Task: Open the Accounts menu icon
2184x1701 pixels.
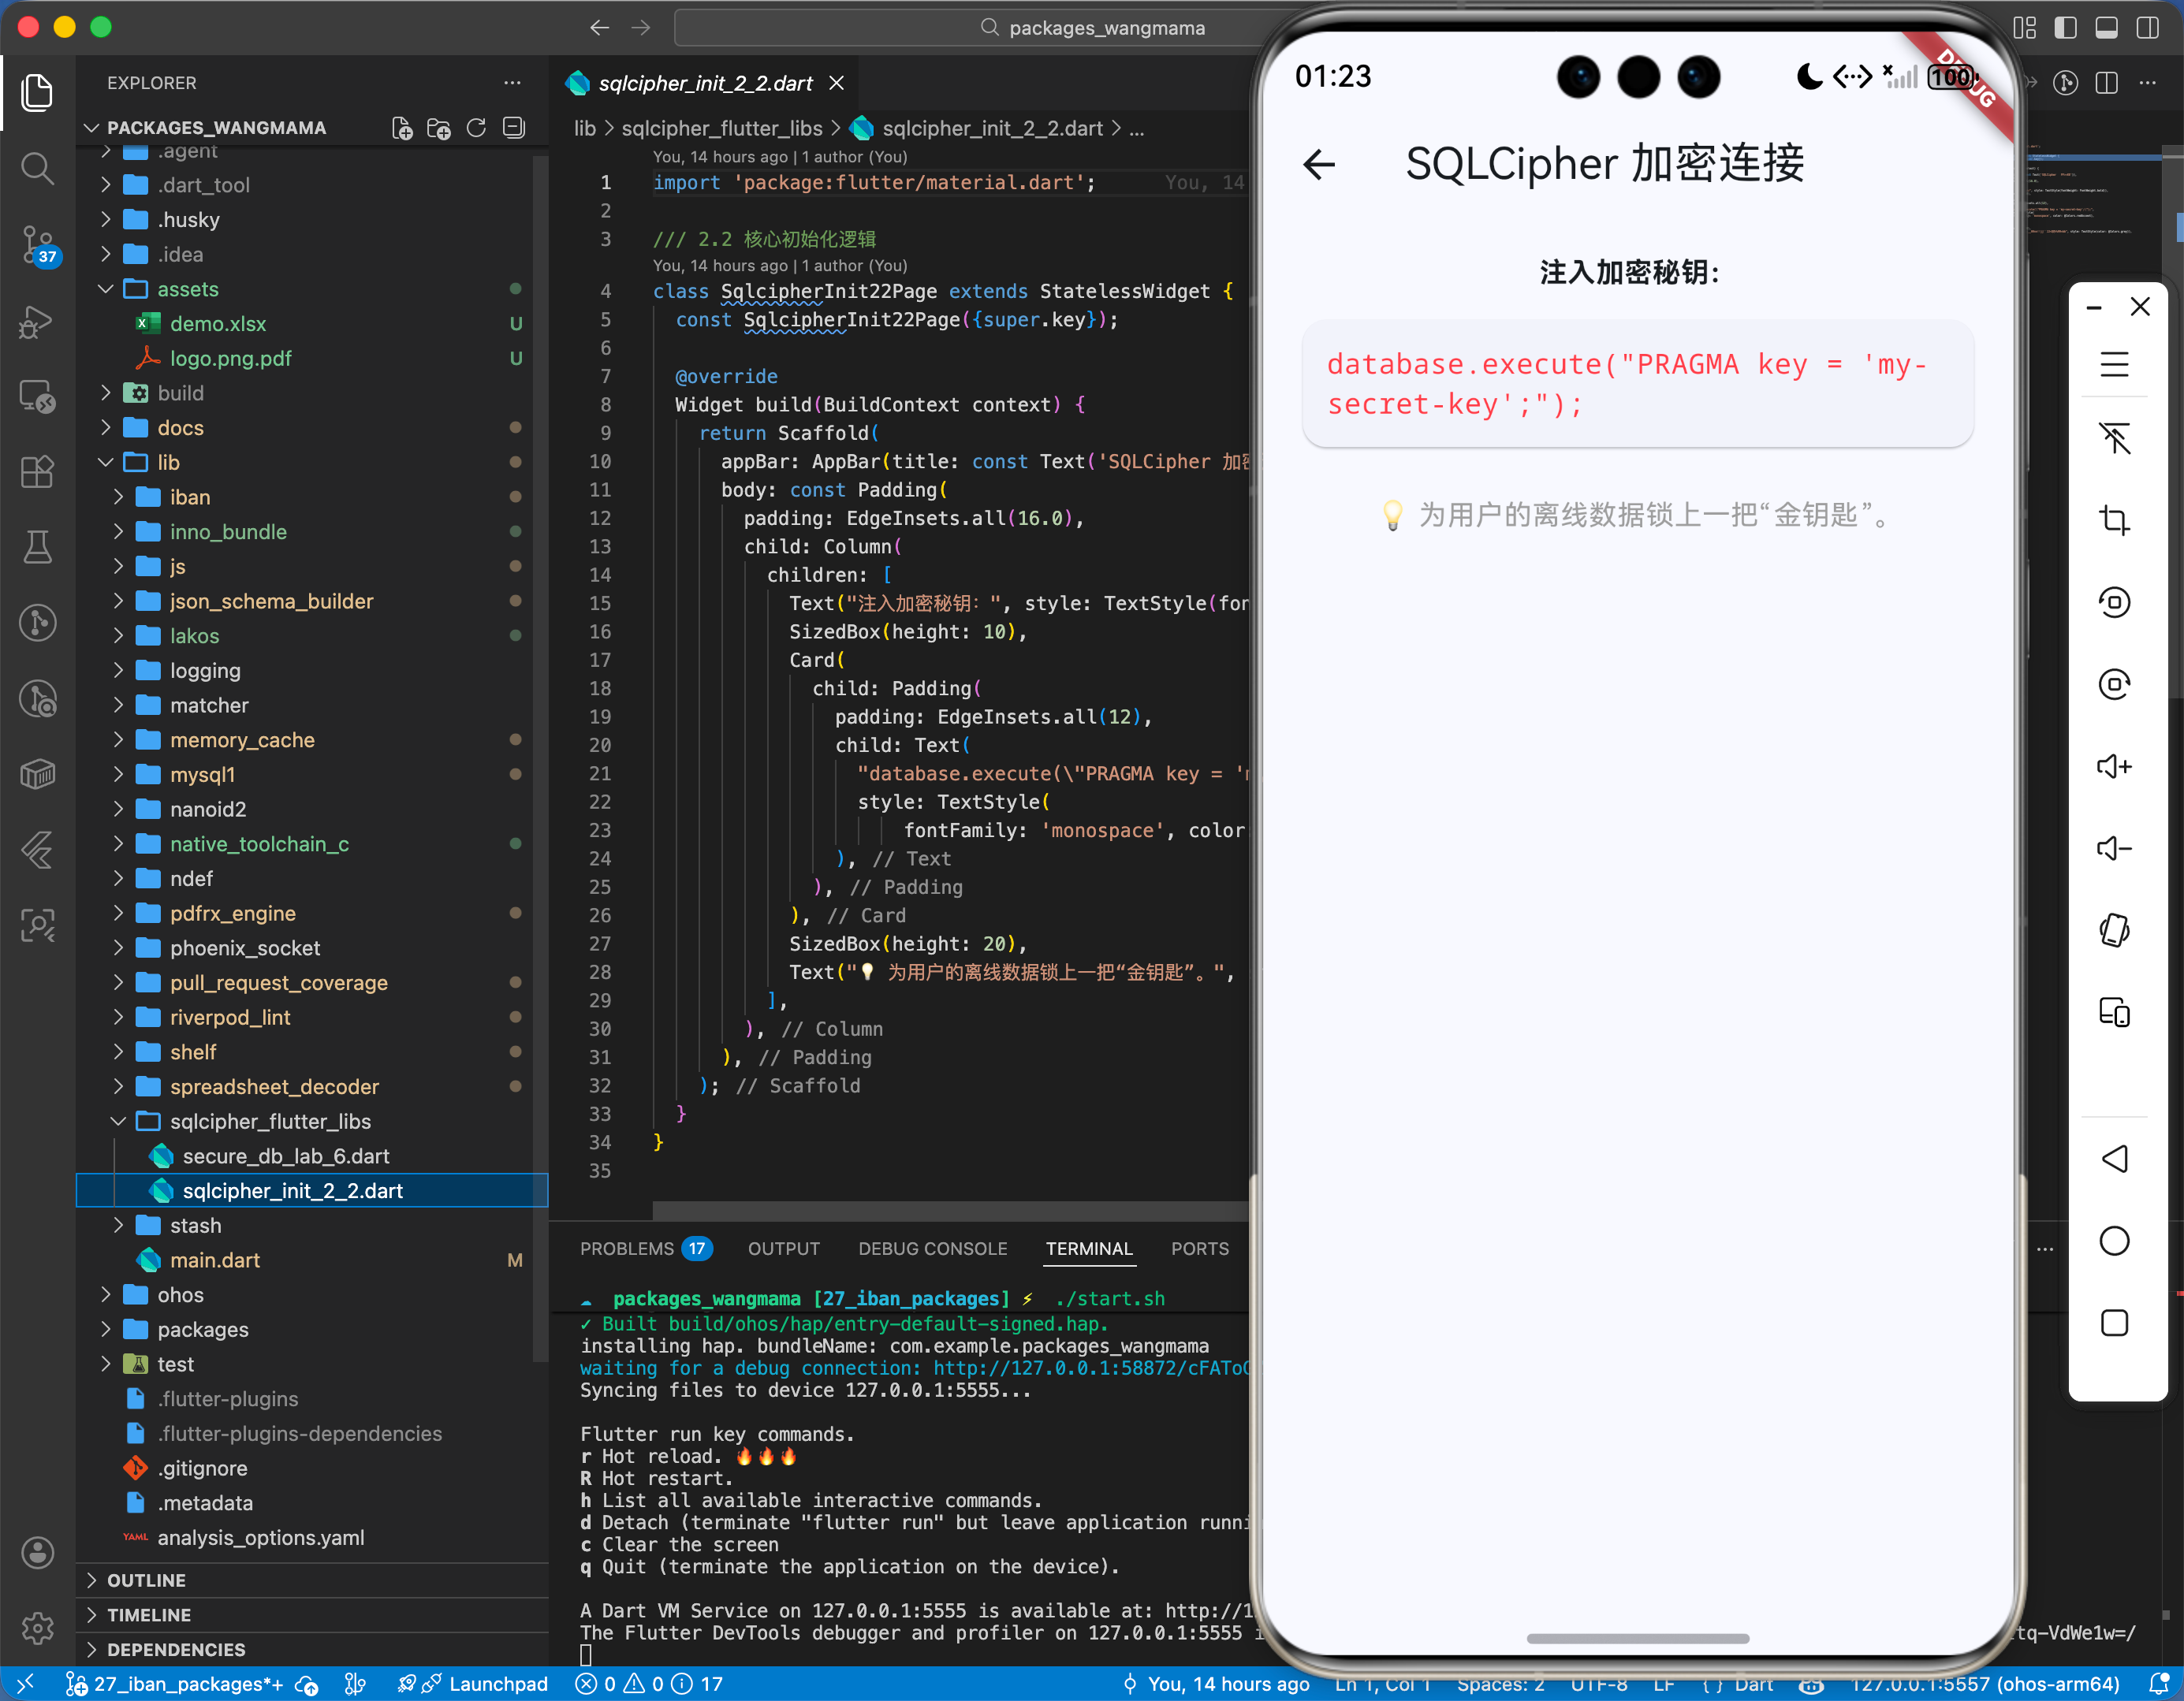Action: coord(37,1552)
